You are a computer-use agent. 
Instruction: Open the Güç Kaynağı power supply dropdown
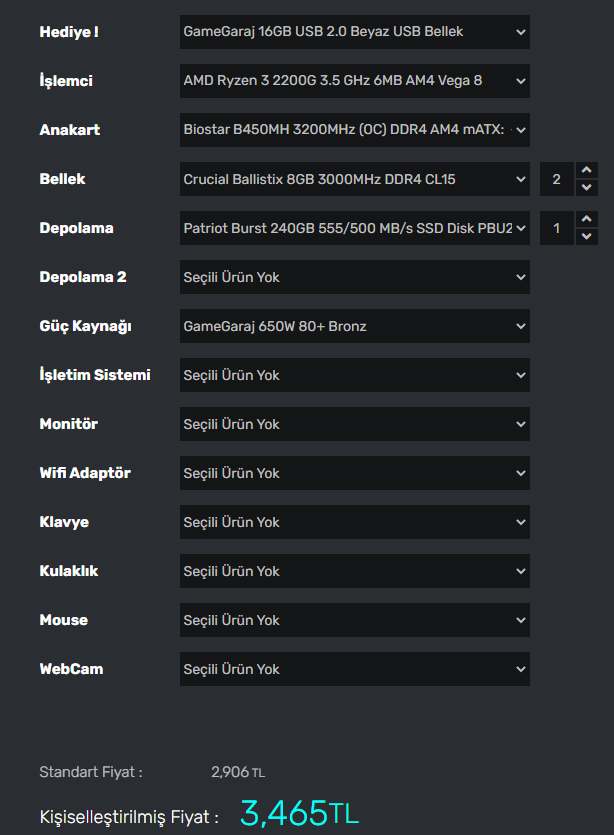(354, 326)
